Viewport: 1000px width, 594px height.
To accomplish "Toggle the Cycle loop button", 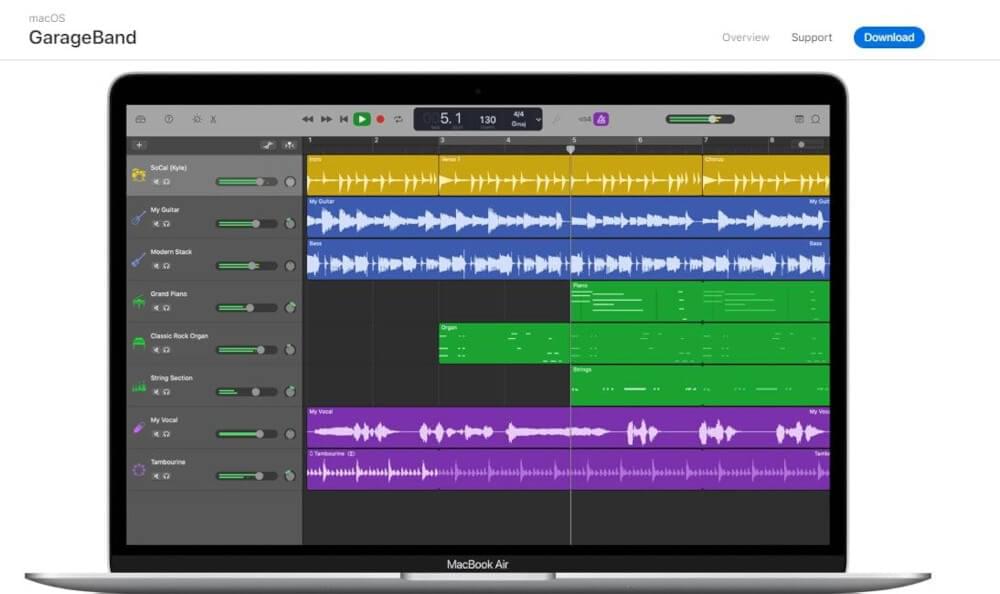I will pyautogui.click(x=399, y=119).
